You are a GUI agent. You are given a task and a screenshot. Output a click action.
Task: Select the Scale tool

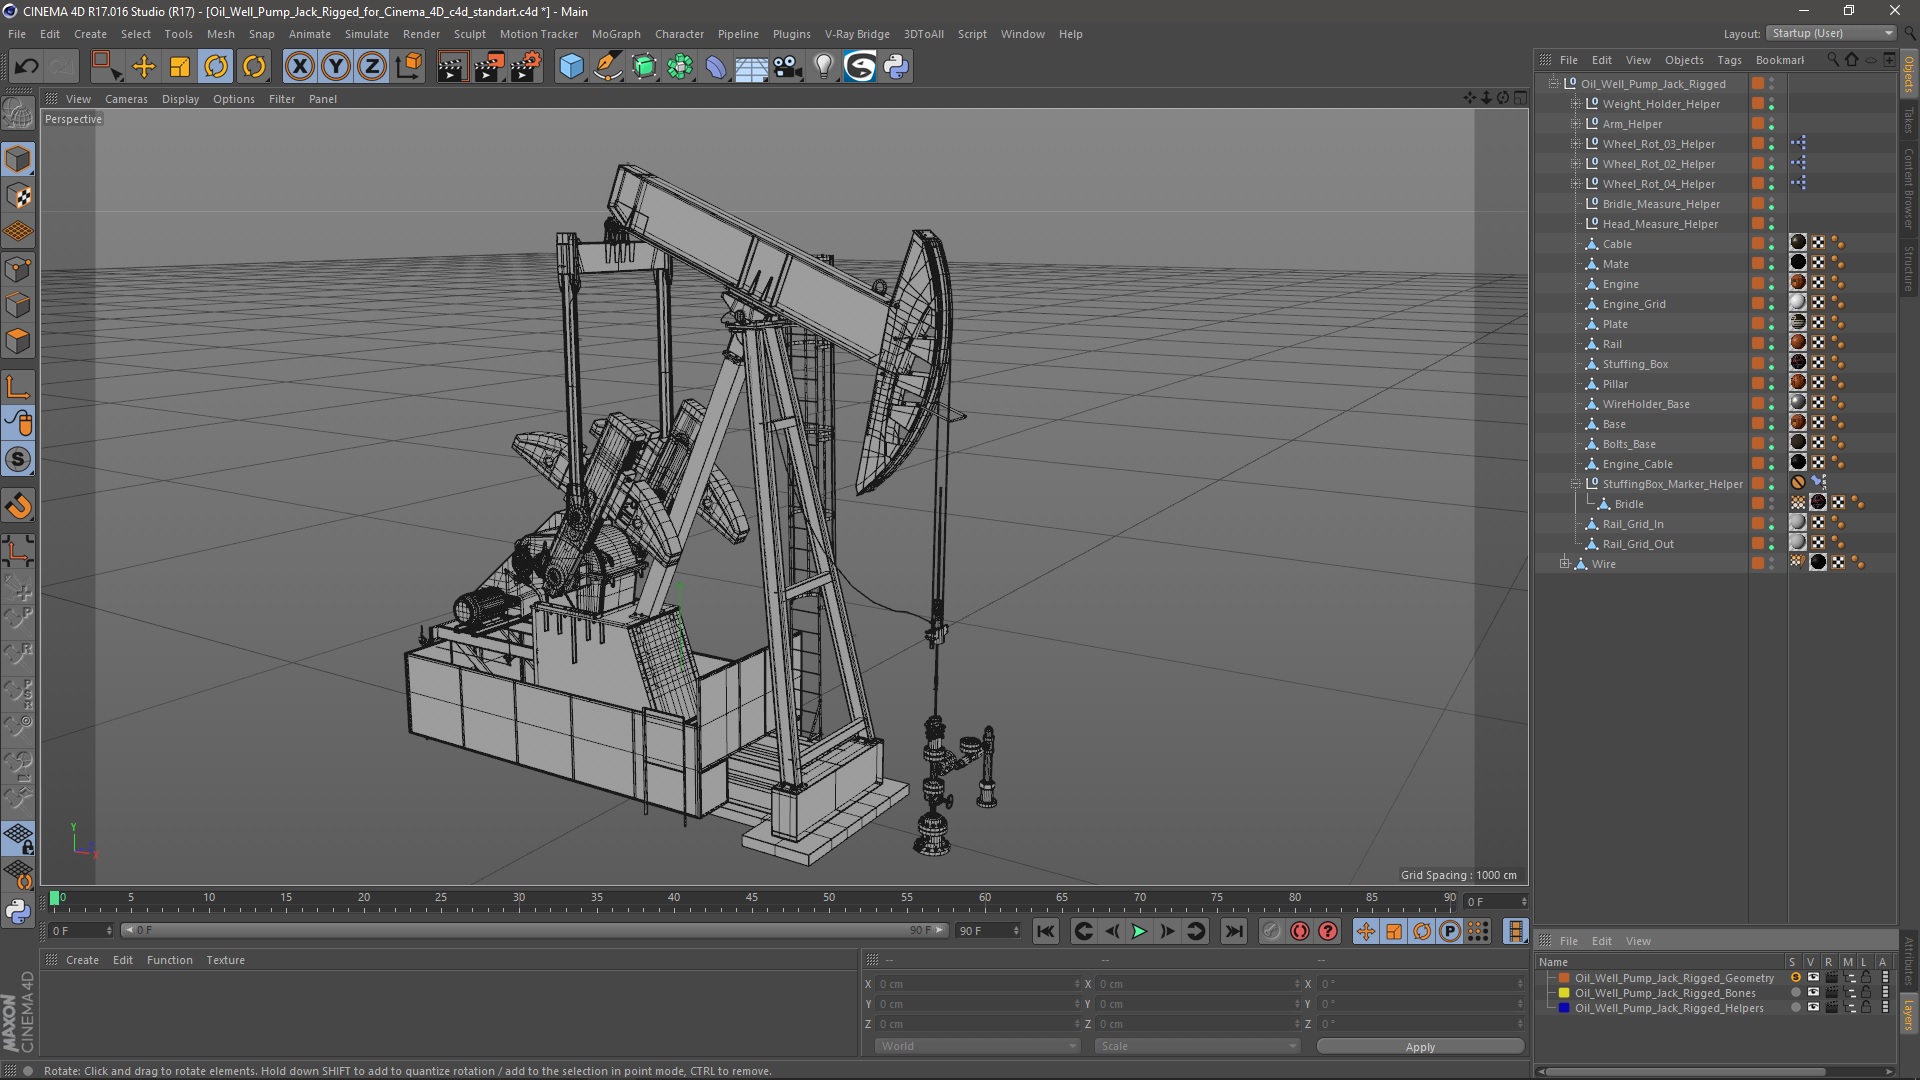pos(180,67)
